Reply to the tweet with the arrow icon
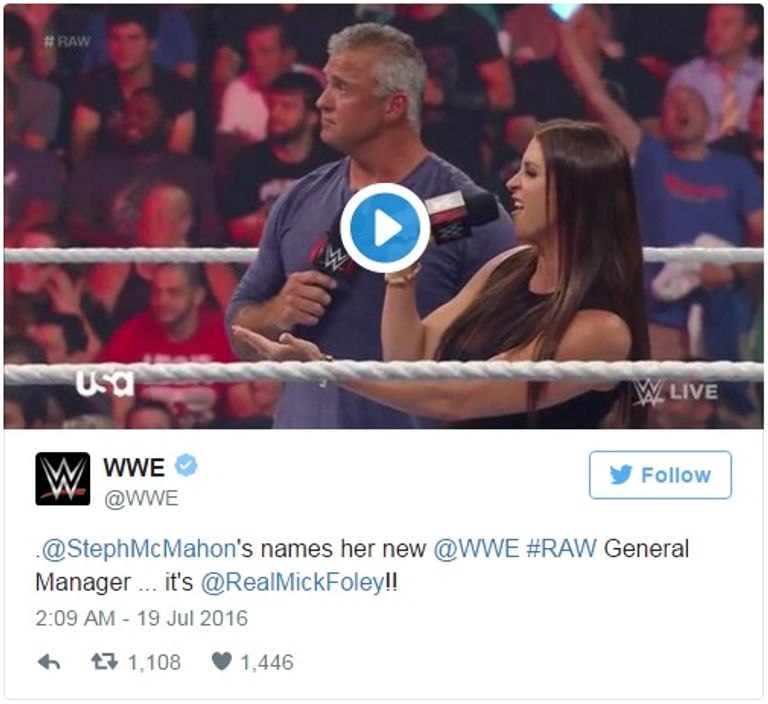Screen dimensions: 768x704 [x=49, y=662]
